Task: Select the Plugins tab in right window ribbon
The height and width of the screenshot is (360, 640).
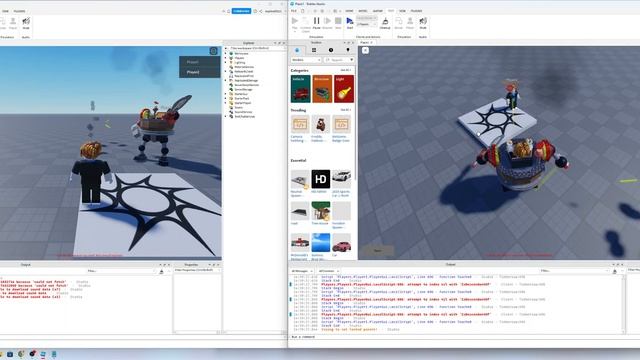Action: 416,11
